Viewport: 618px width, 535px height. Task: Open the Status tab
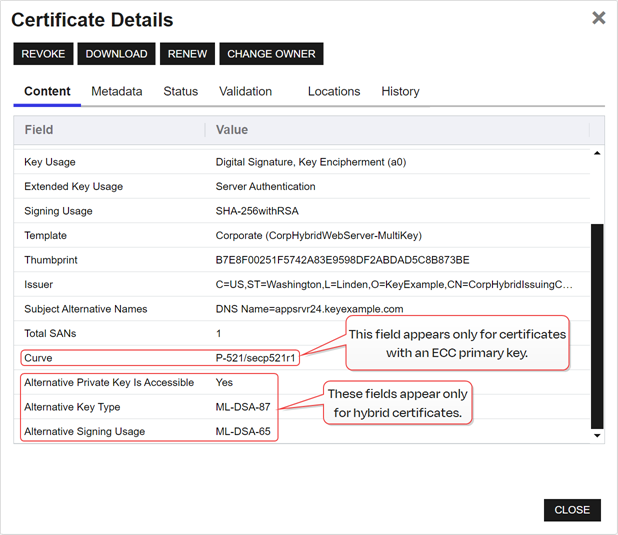[x=180, y=91]
